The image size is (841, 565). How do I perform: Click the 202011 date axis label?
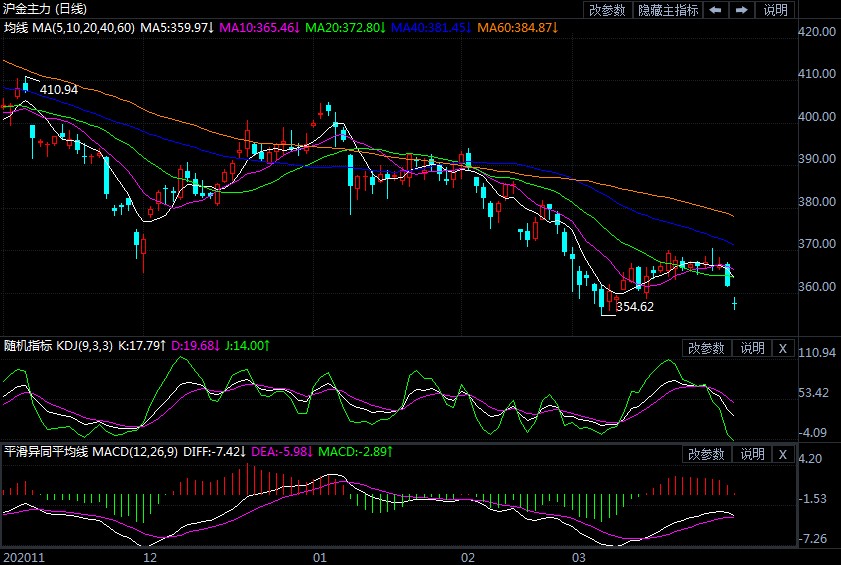click(x=24, y=557)
